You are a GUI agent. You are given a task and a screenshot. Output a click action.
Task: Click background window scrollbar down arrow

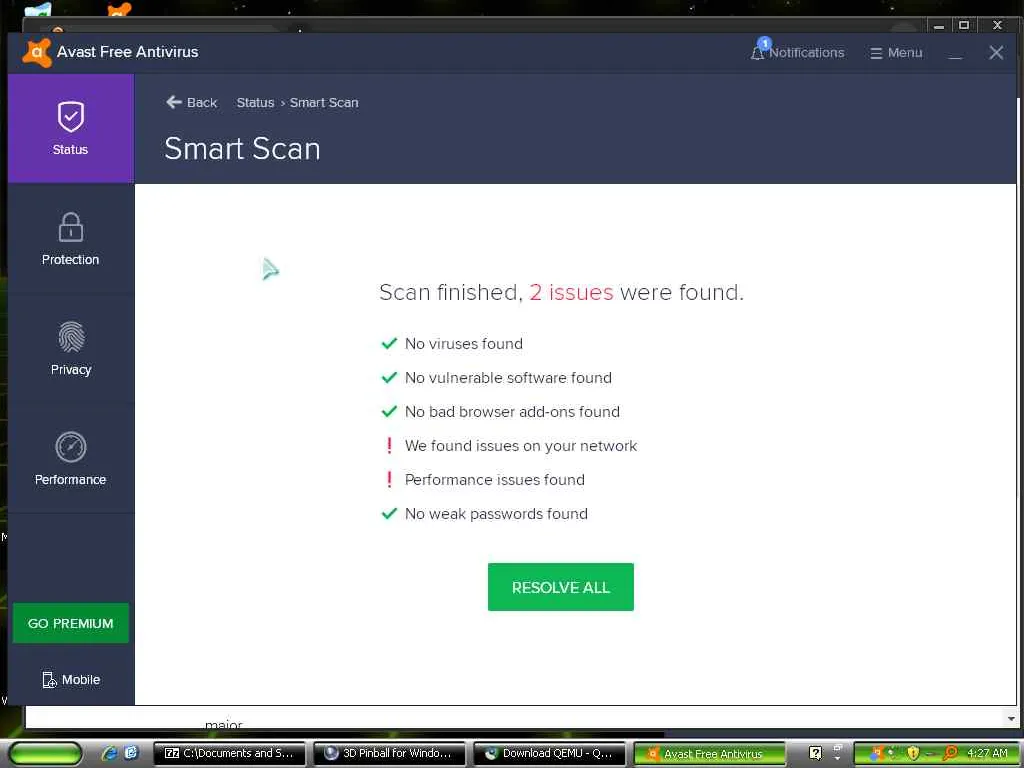click(1011, 718)
